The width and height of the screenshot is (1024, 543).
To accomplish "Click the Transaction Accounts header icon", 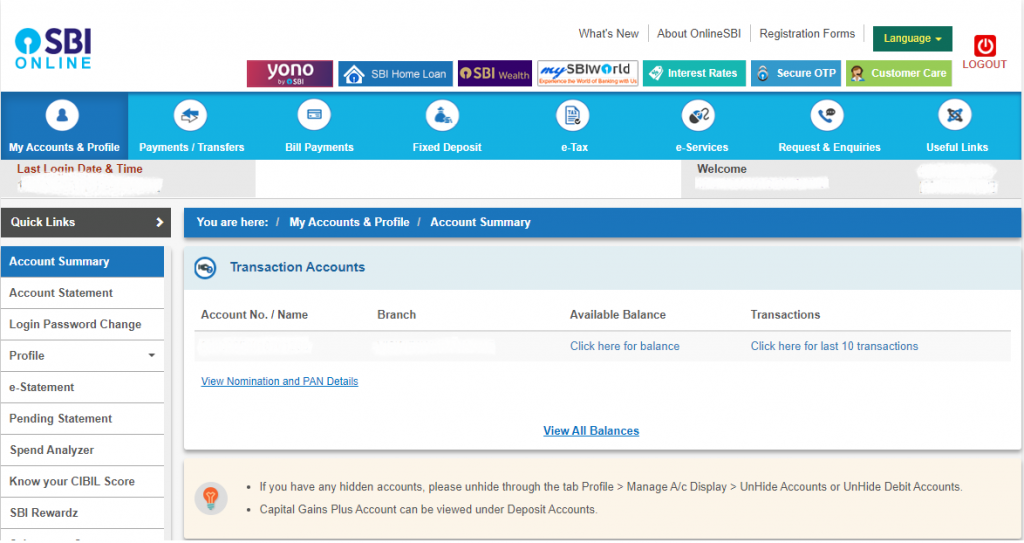I will (205, 268).
